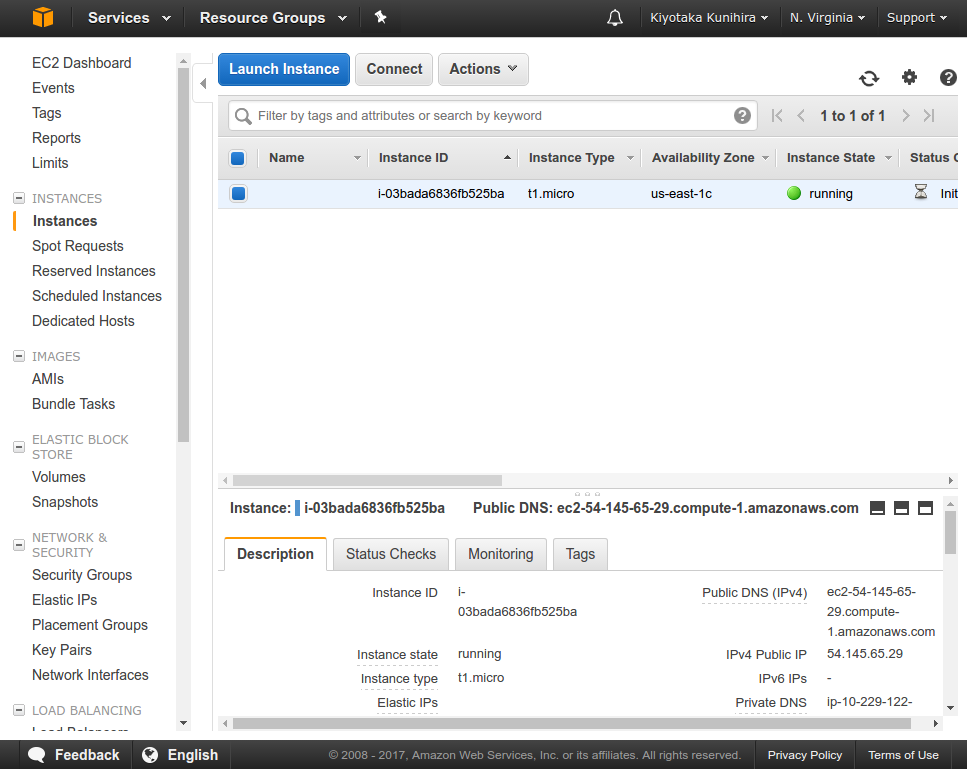Open the Services dropdown menu
Screen dimensions: 967x769
click(x=129, y=18)
